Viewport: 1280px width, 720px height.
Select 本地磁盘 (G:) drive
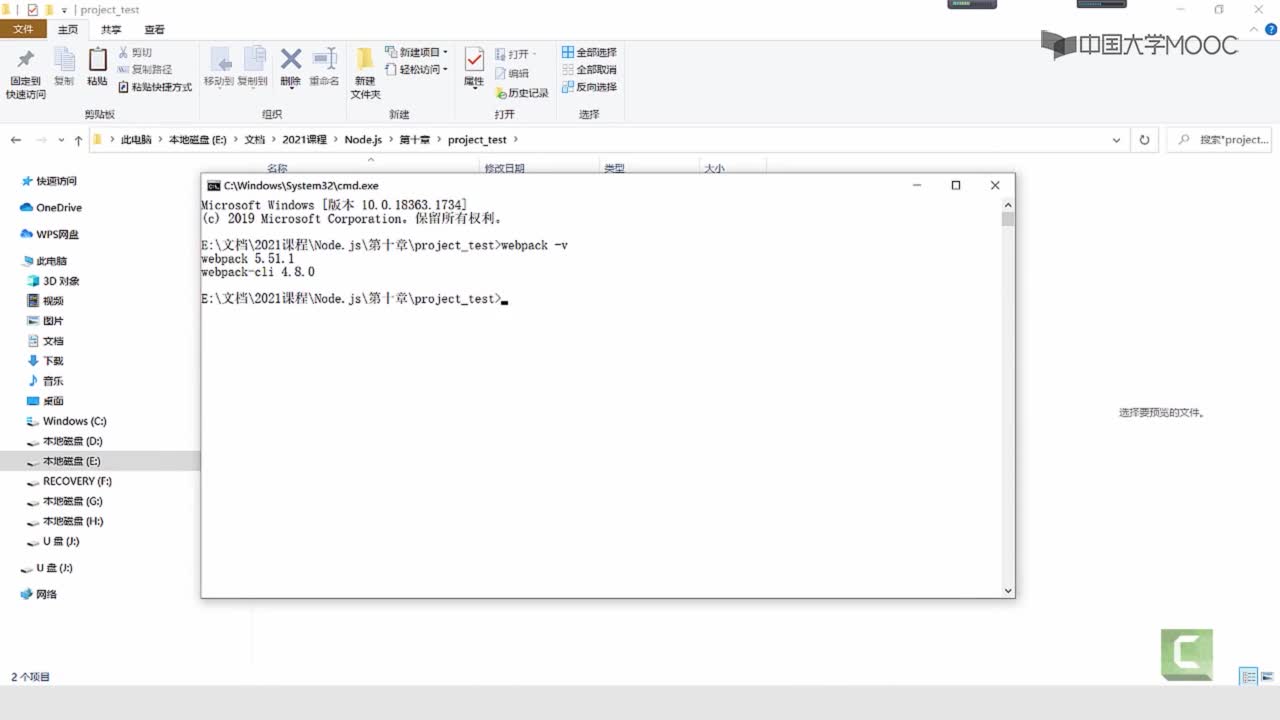point(64,501)
